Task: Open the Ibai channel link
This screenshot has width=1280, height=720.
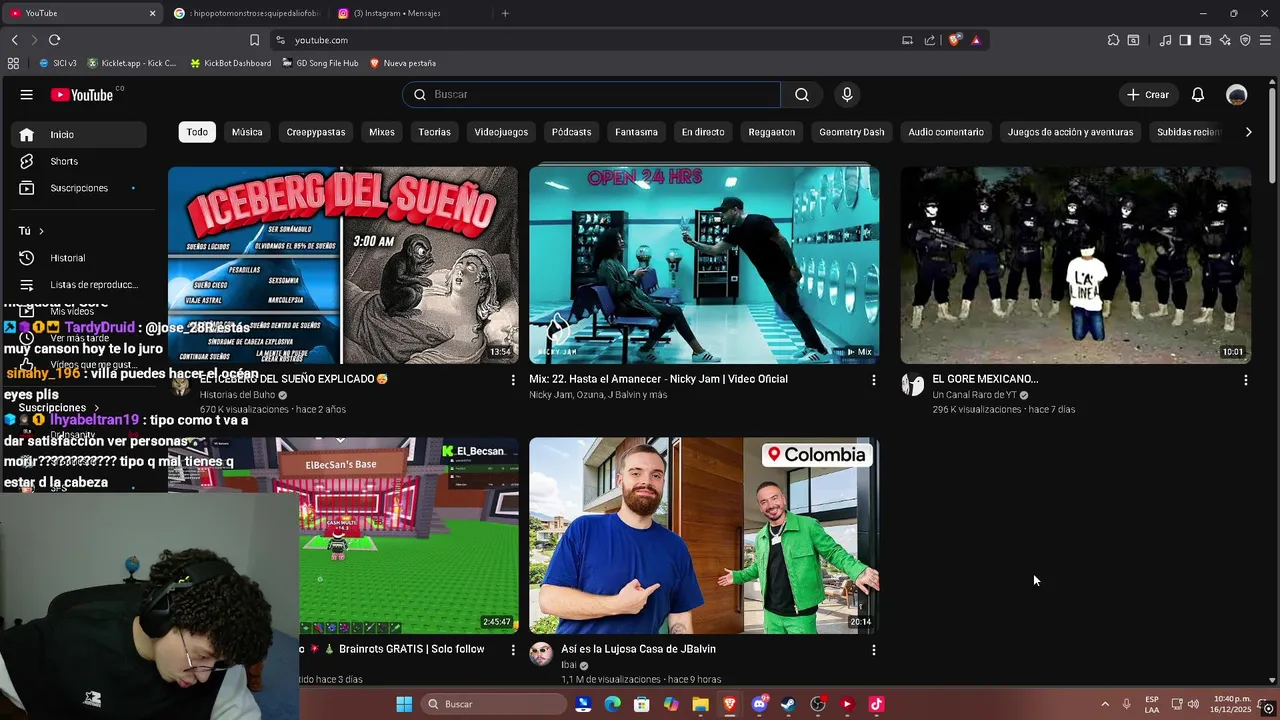Action: [568, 665]
